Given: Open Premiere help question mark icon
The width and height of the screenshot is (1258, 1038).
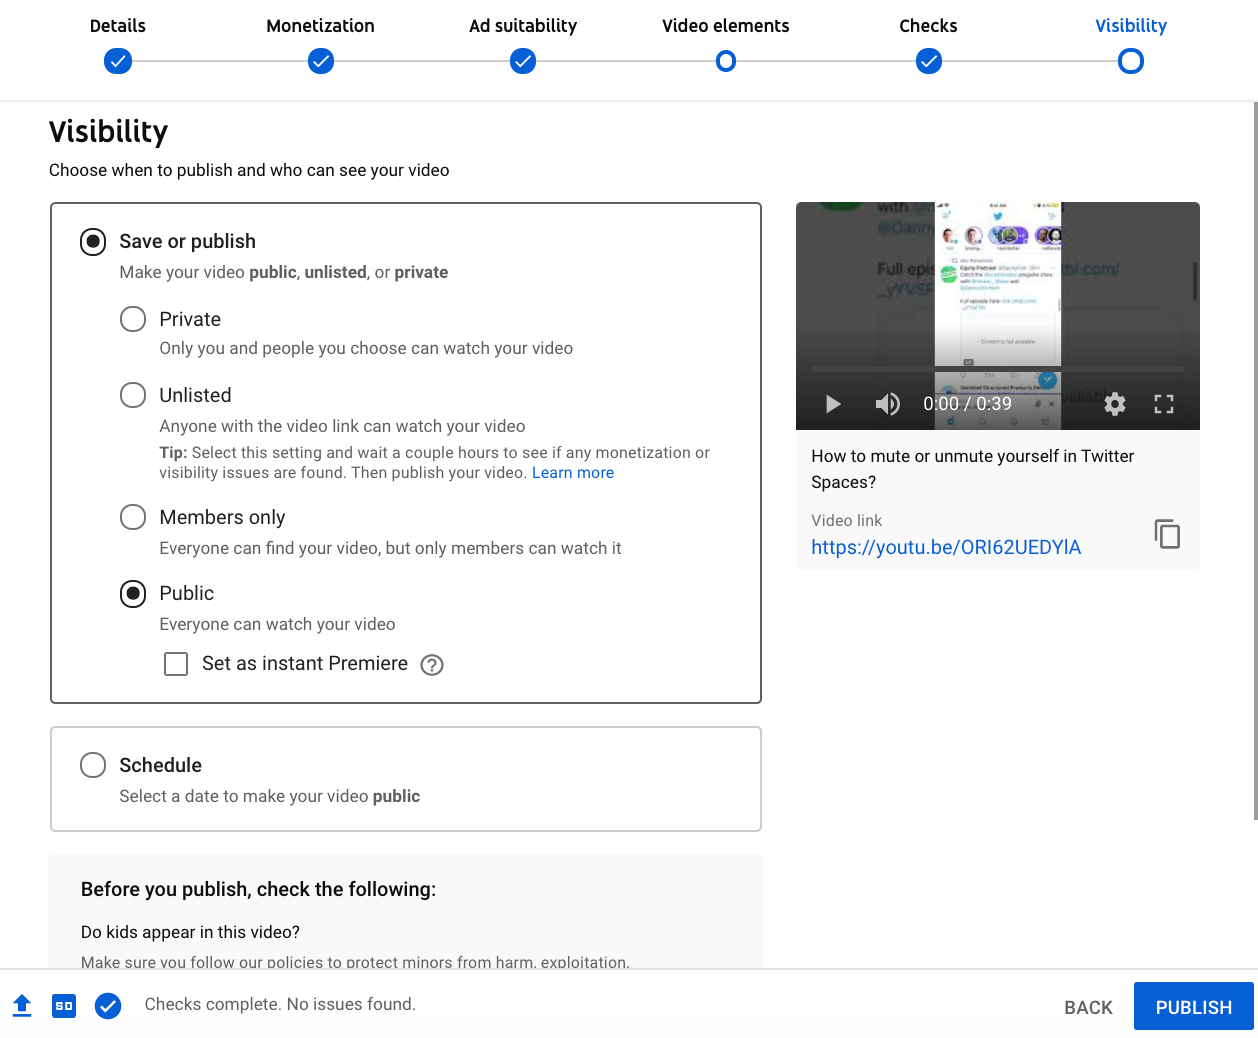Looking at the screenshot, I should click(432, 665).
